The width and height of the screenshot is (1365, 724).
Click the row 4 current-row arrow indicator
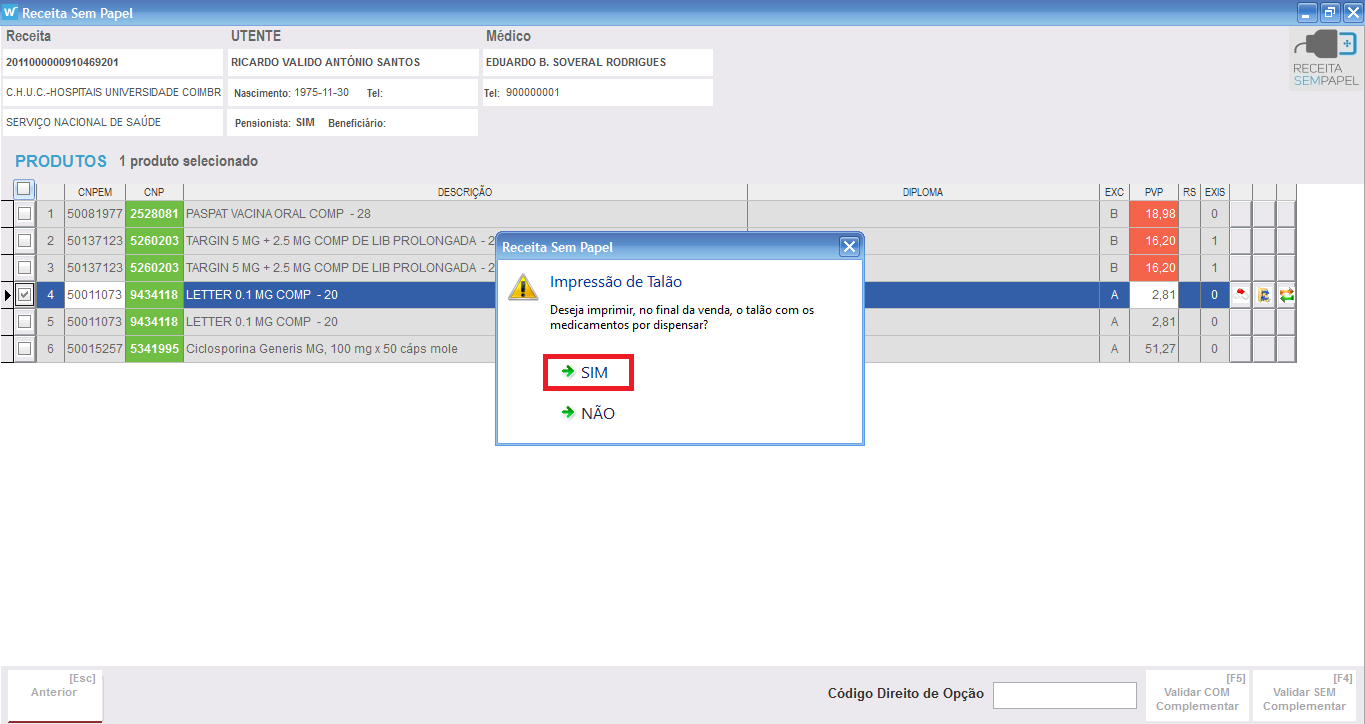click(x=7, y=295)
